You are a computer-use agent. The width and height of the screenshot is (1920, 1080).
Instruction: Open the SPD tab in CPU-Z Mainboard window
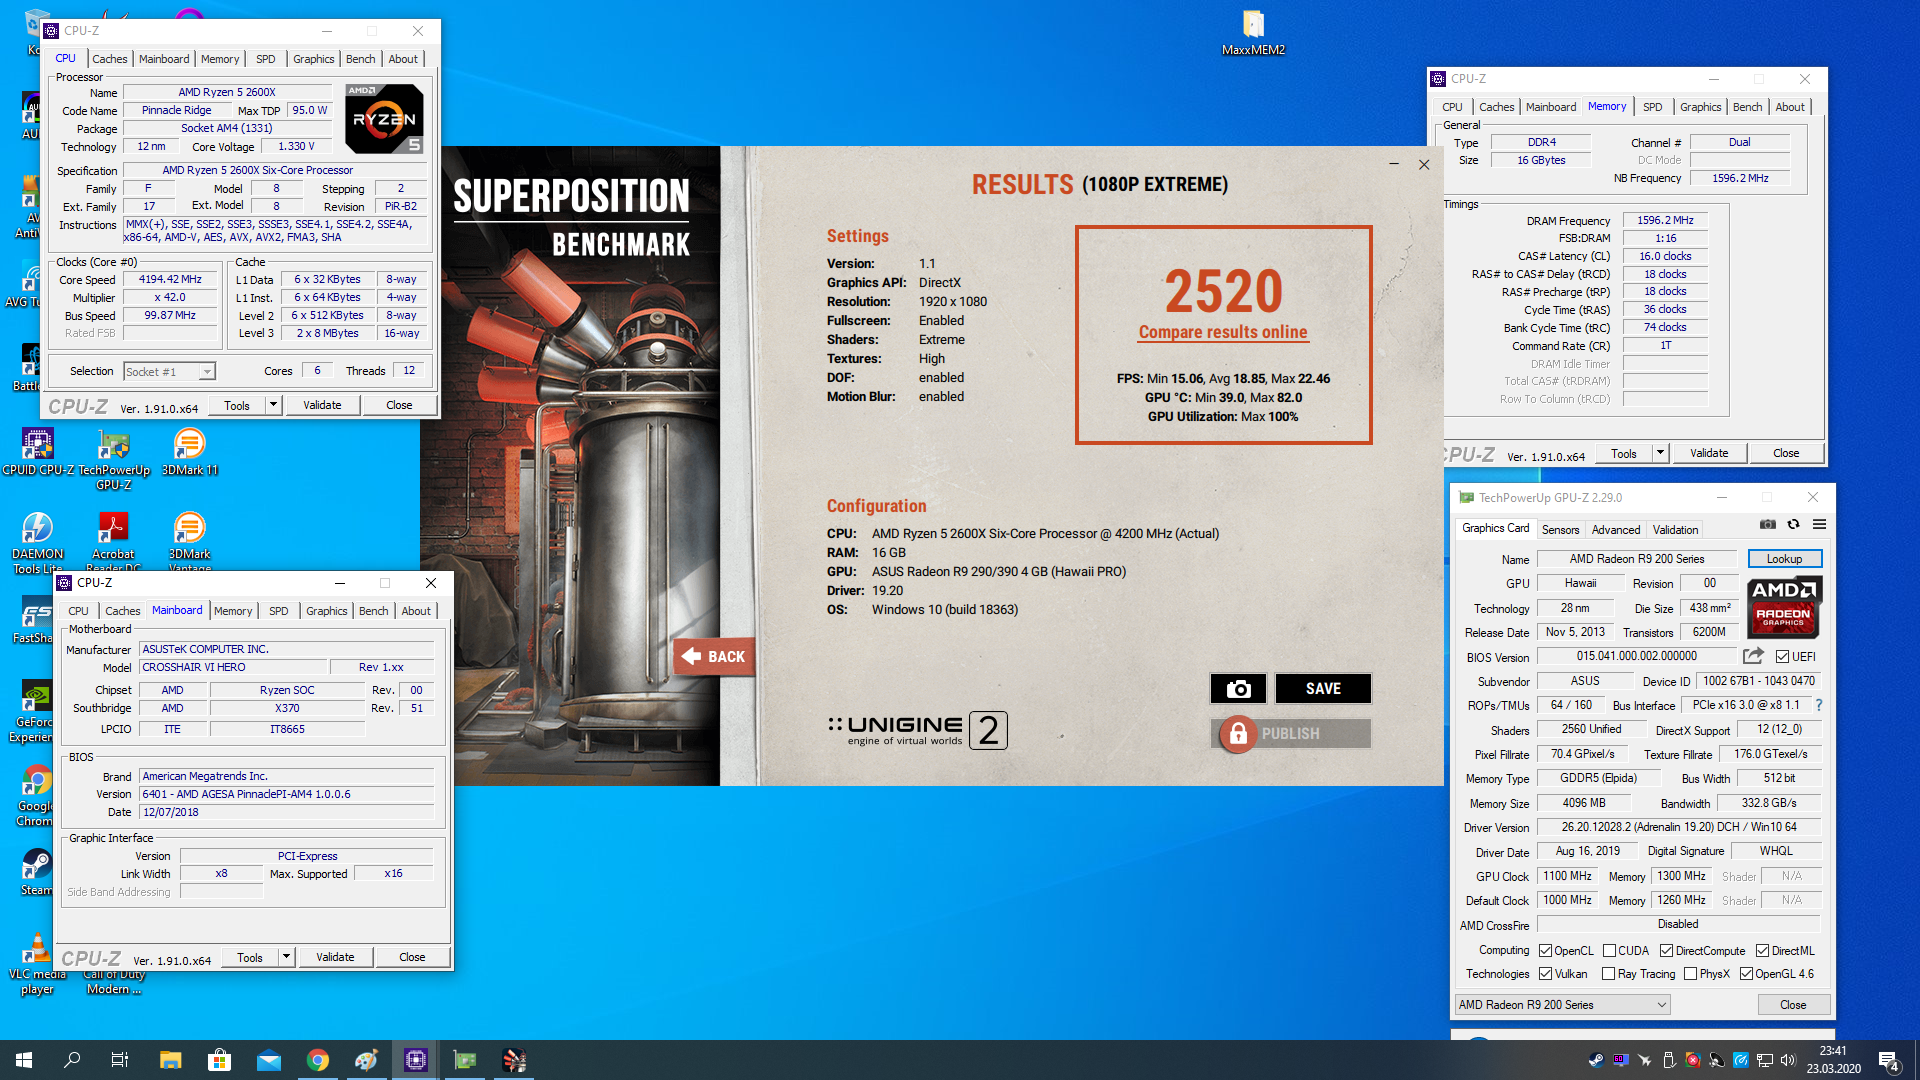point(279,611)
